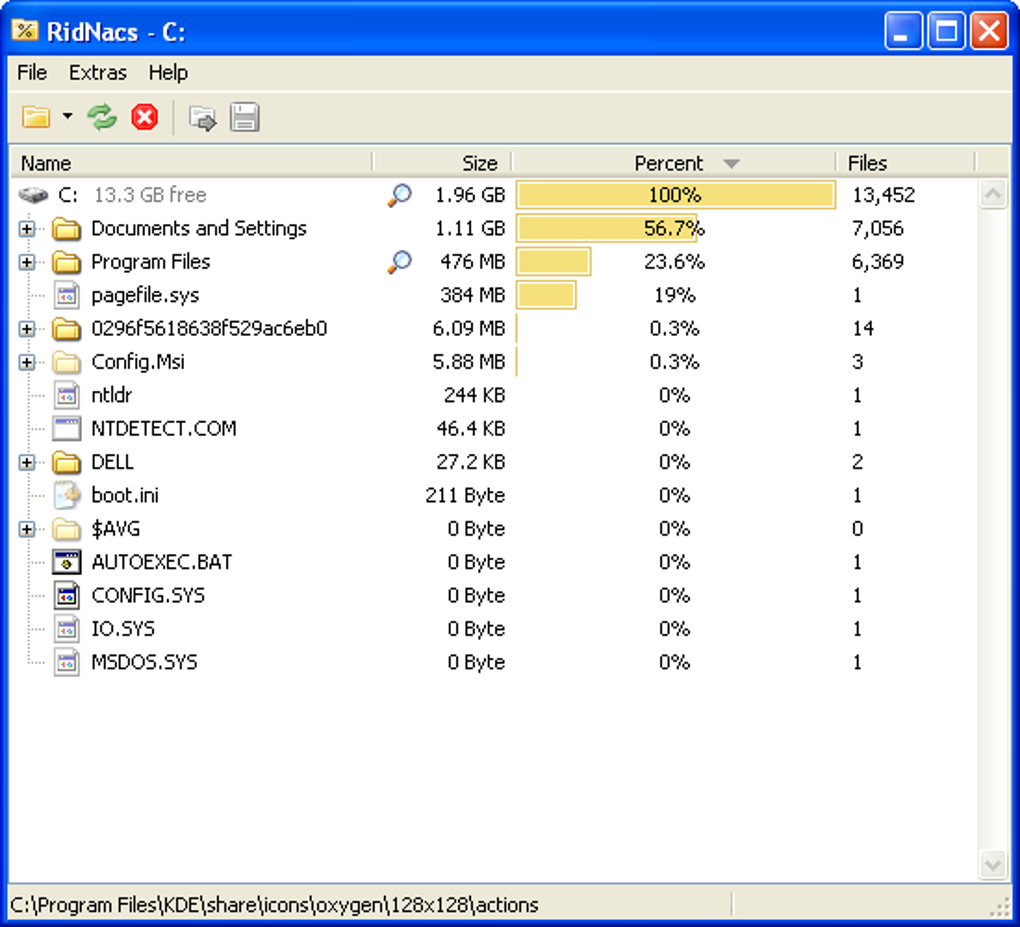Open folder icon in toolbar
1020x927 pixels.
(36, 118)
